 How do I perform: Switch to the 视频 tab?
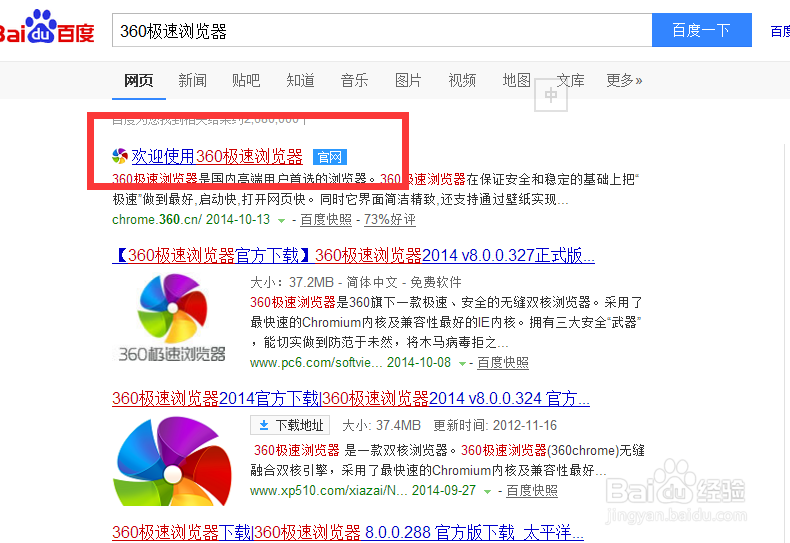pos(462,81)
